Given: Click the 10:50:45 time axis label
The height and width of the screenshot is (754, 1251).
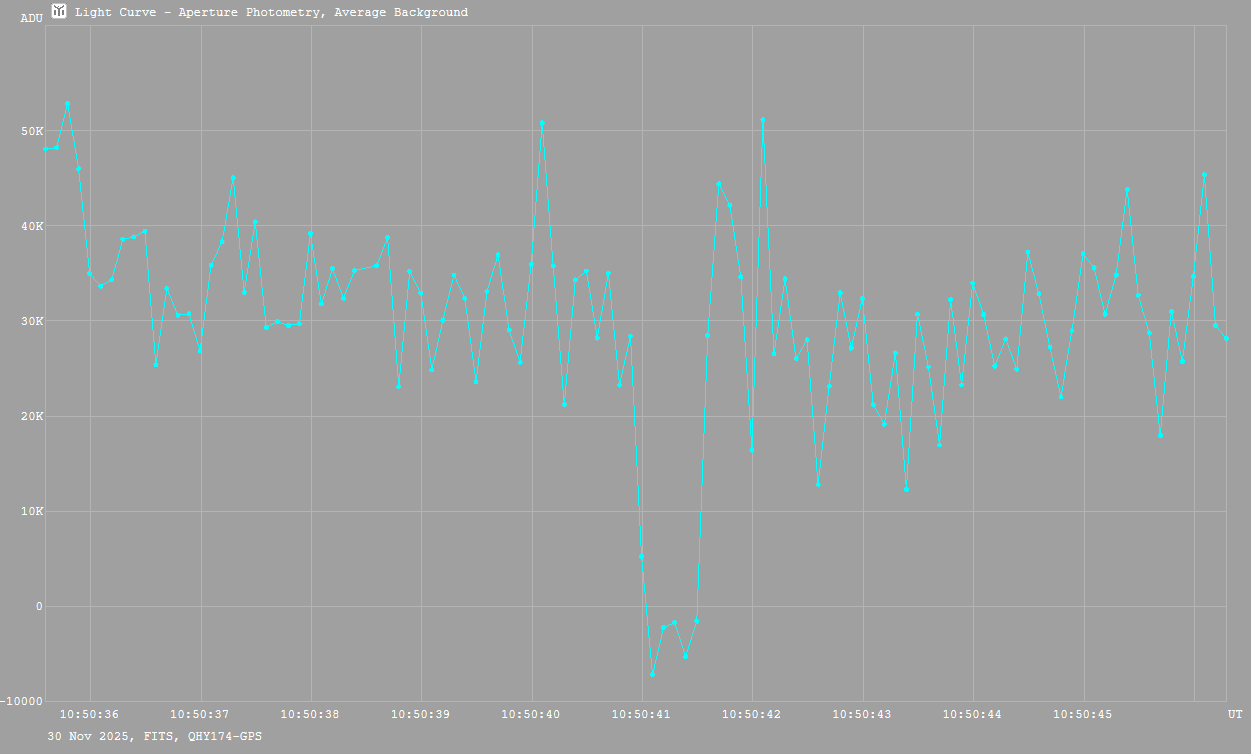Looking at the screenshot, I should click(1083, 714).
